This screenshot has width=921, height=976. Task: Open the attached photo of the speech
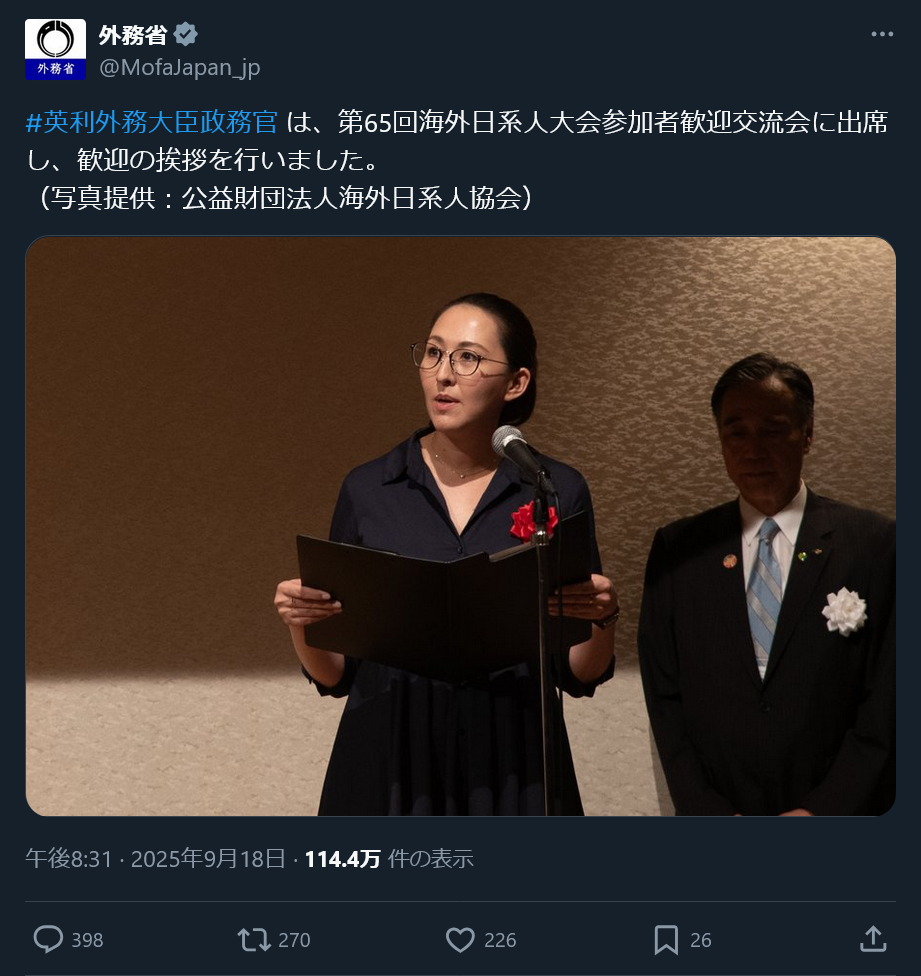[460, 526]
